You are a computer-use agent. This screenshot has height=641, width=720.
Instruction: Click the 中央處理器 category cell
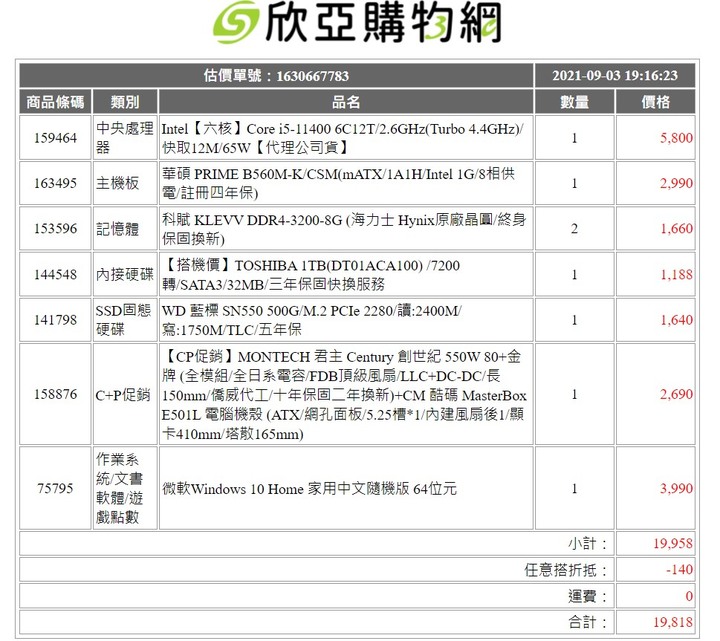click(124, 138)
